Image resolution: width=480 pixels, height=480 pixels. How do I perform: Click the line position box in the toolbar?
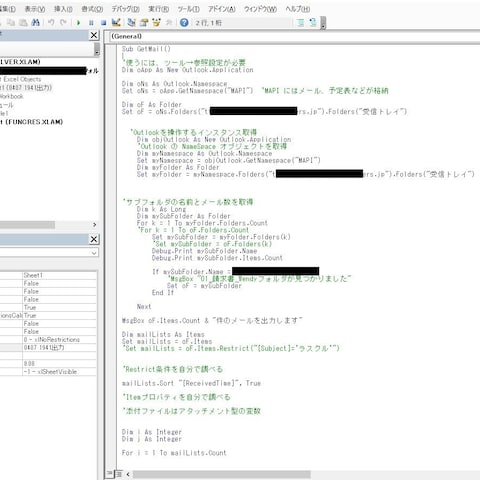pos(242,23)
